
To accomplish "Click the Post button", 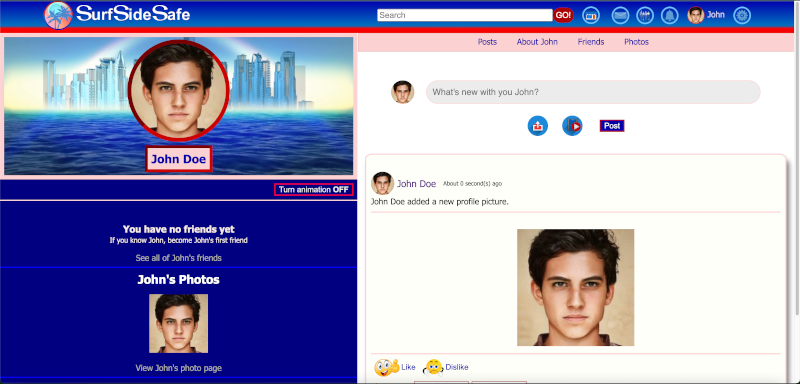I will (x=612, y=126).
